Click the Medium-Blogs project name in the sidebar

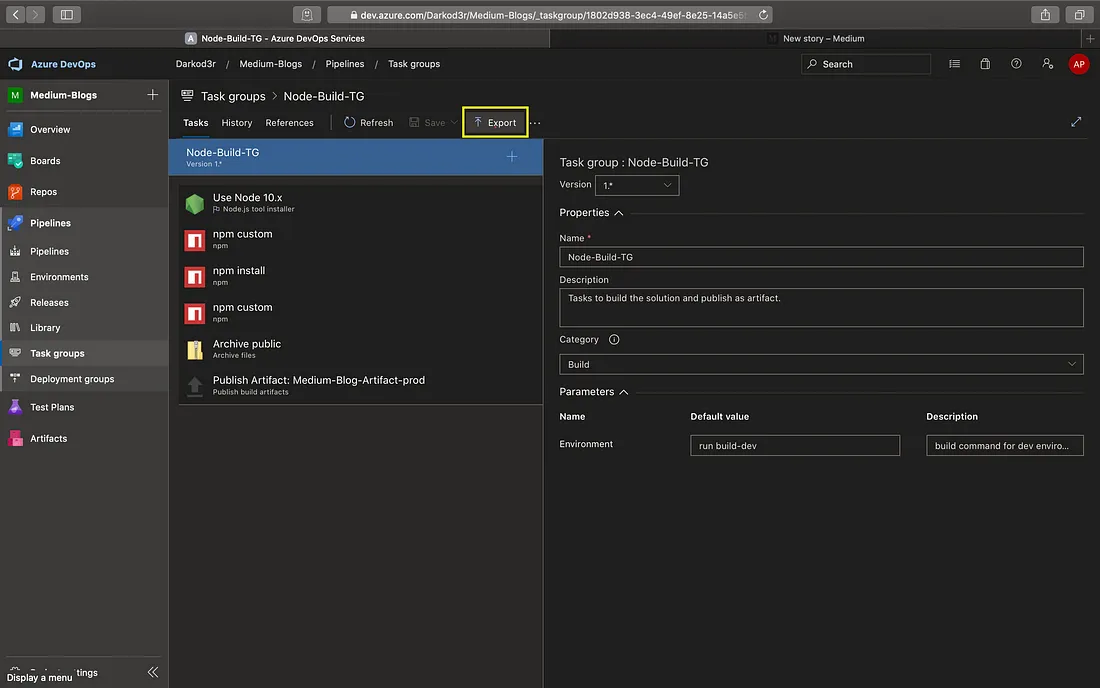click(63, 95)
